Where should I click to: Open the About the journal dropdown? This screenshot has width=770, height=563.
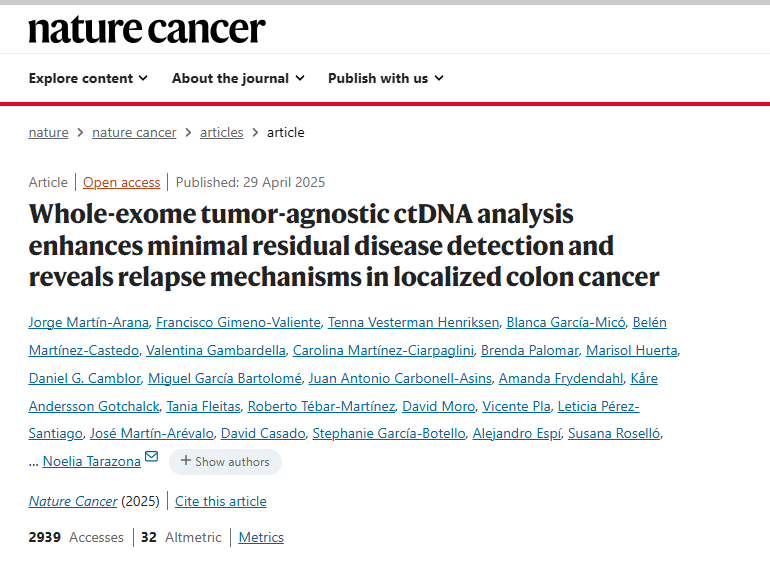(238, 78)
